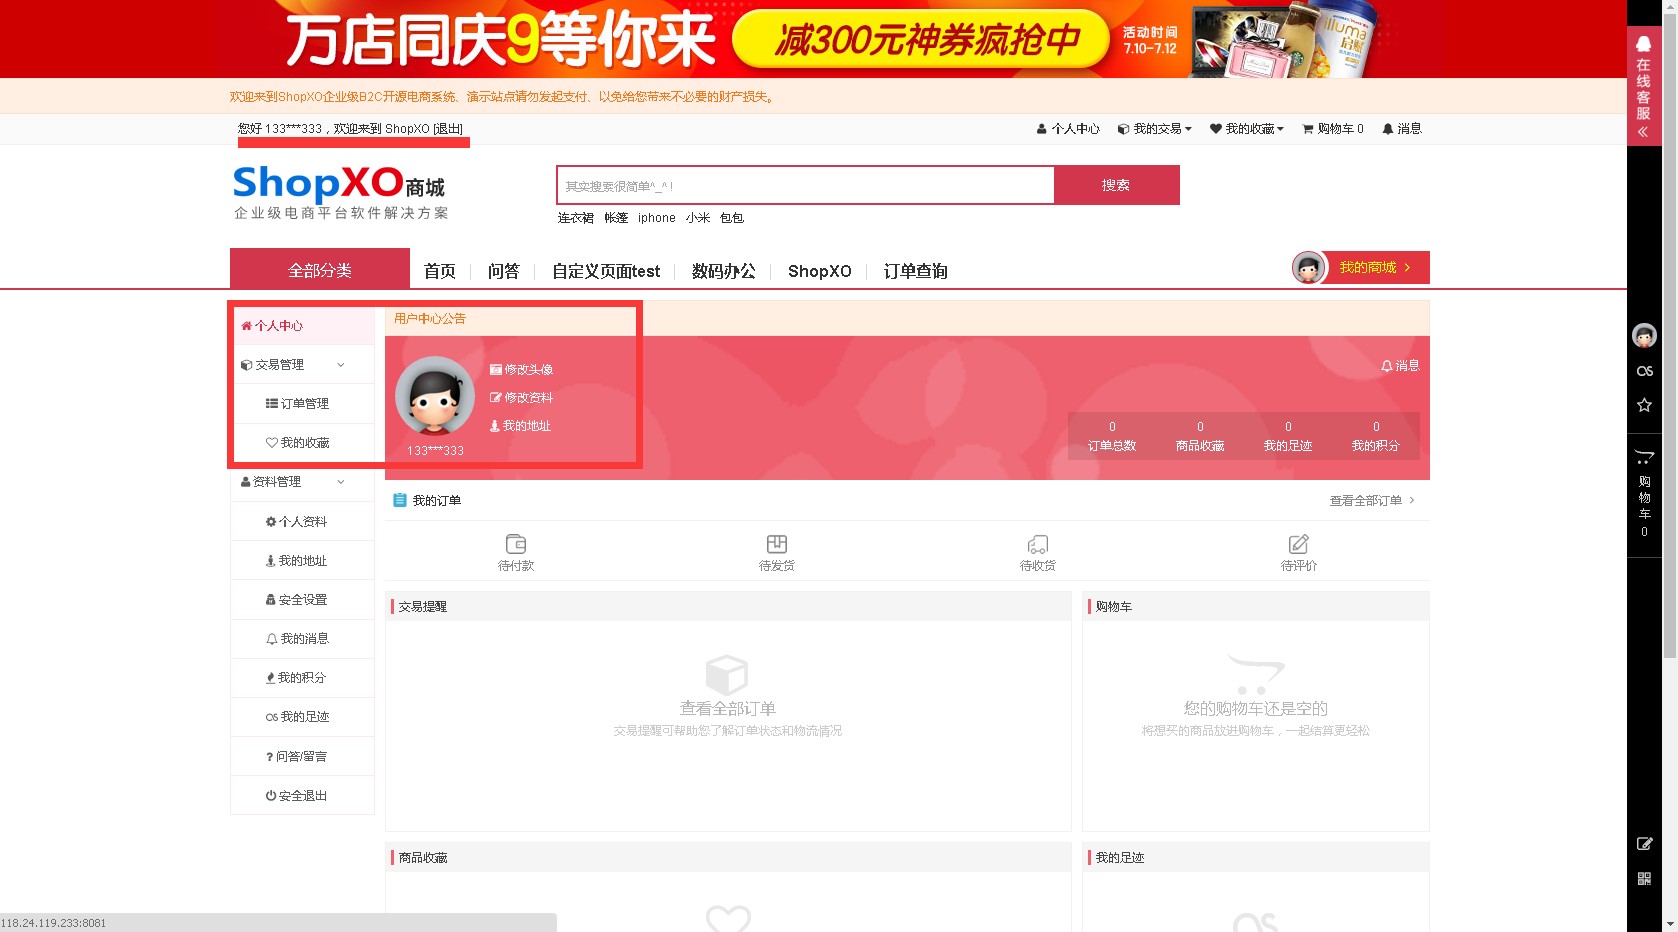Image resolution: width=1678 pixels, height=932 pixels.
Task: Expand 我的收藏 dropdown in top bar
Action: click(1247, 129)
